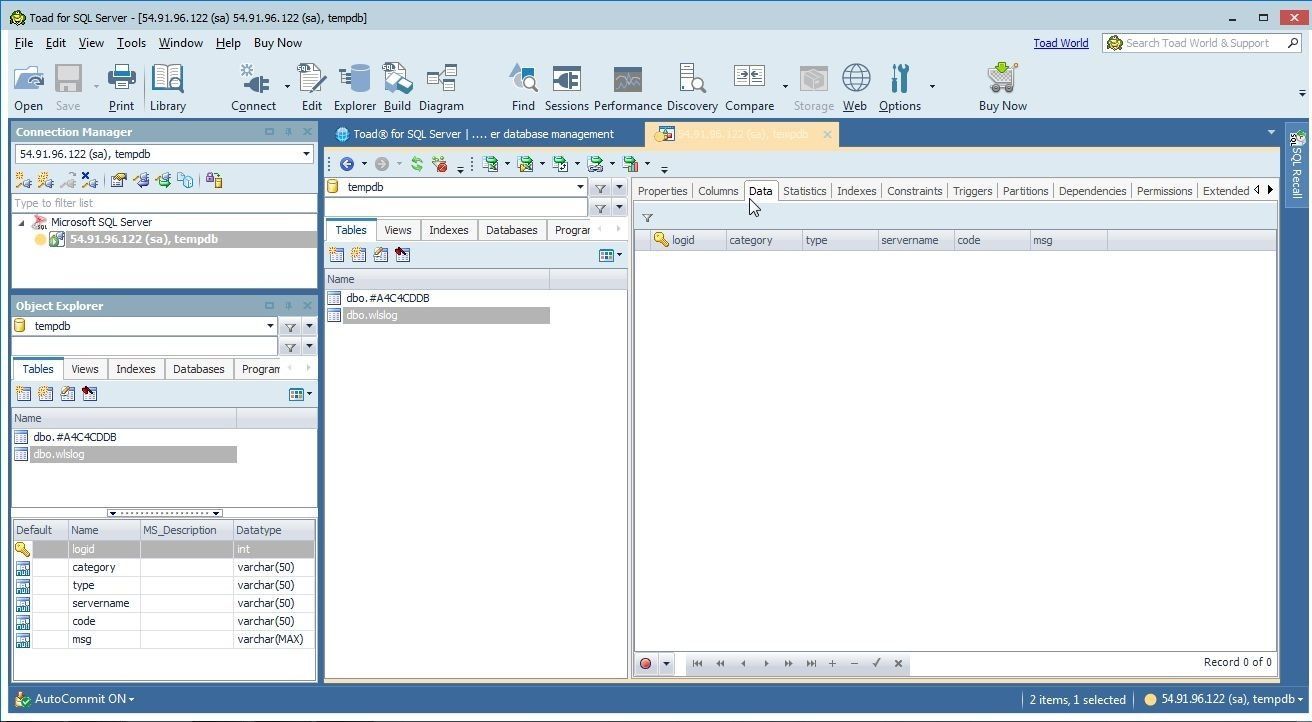Open the Diagram tool

point(441,88)
